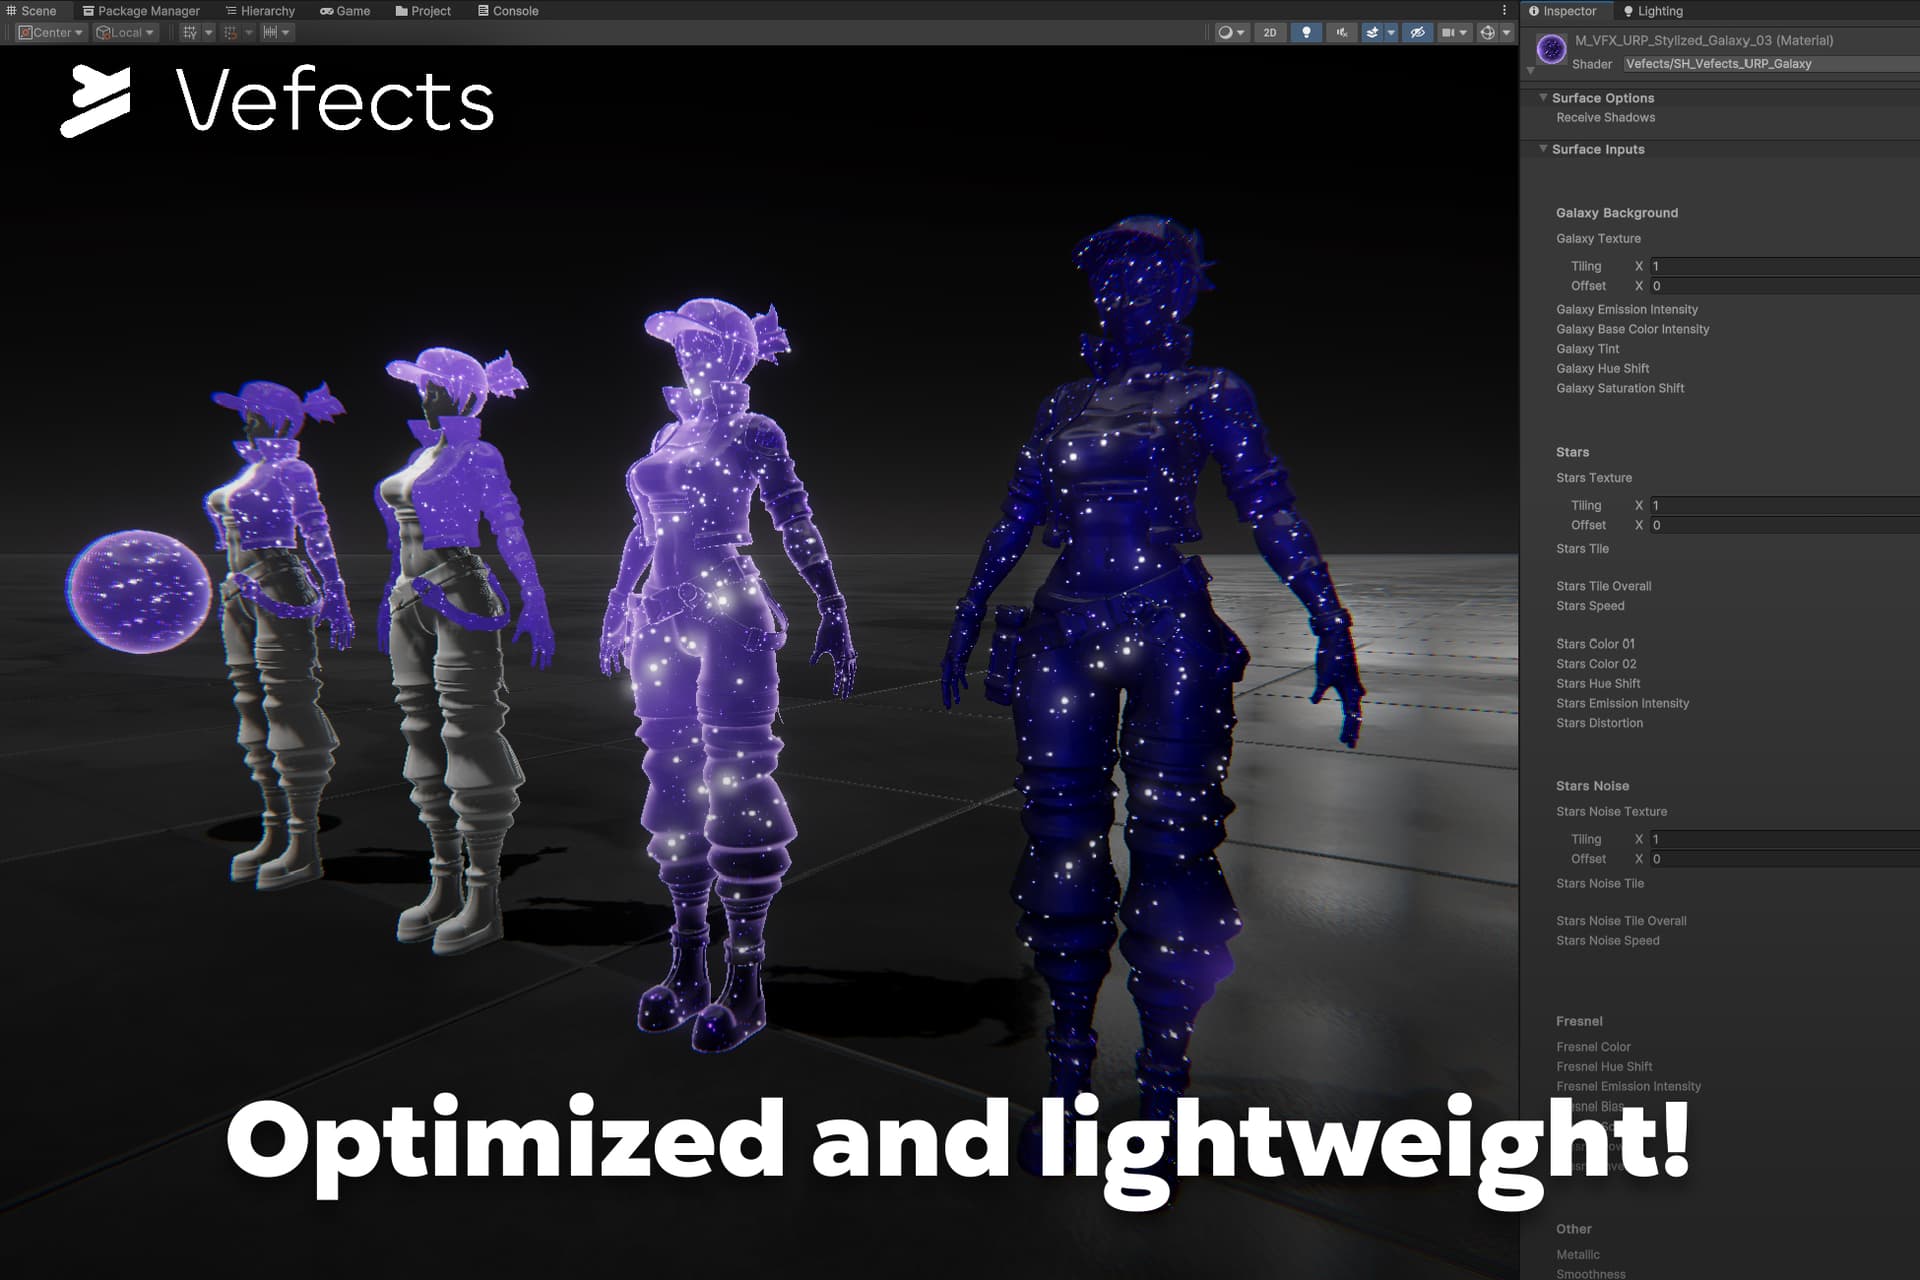Click Galaxy Emission Intensity label
Screen dimensions: 1920x1280
pyautogui.click(x=1627, y=310)
